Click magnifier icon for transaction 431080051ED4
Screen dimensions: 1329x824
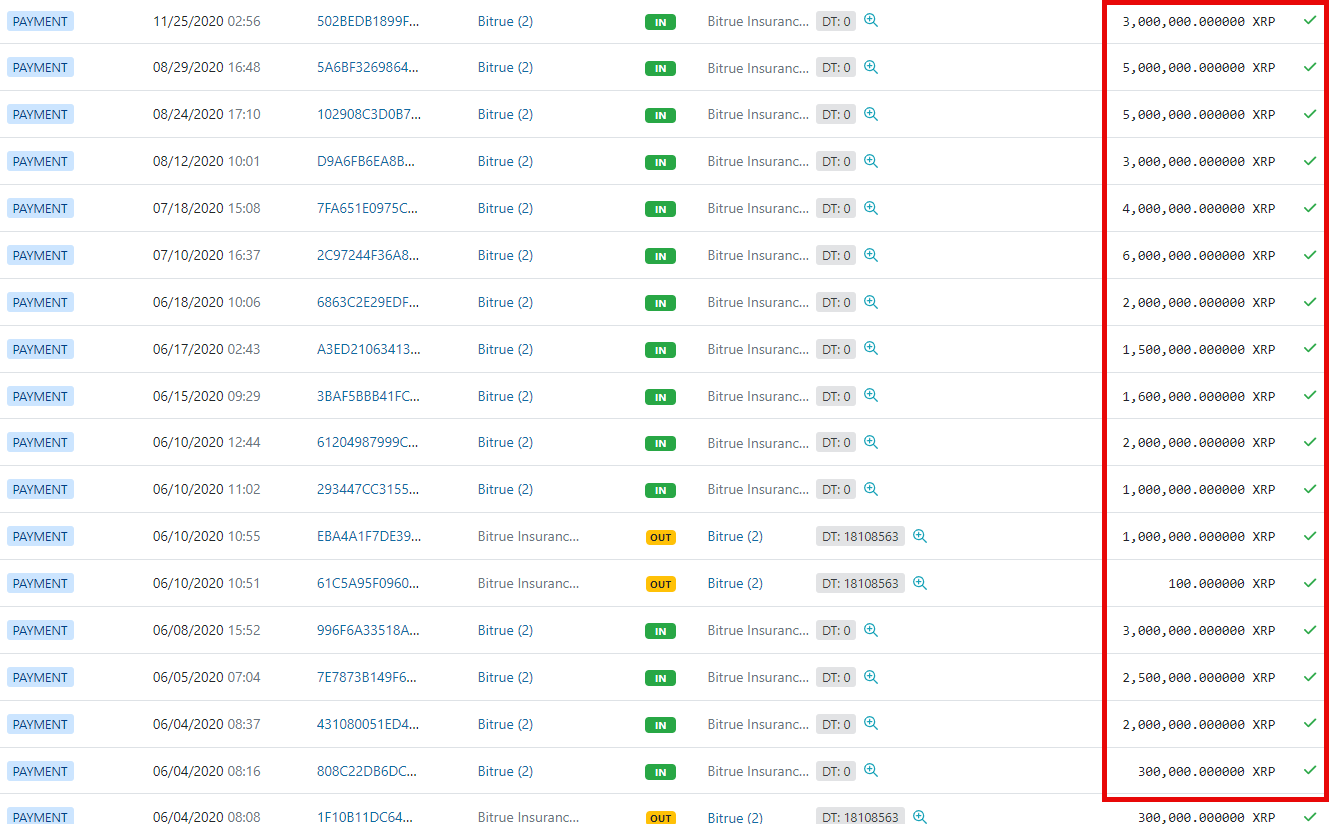[871, 724]
